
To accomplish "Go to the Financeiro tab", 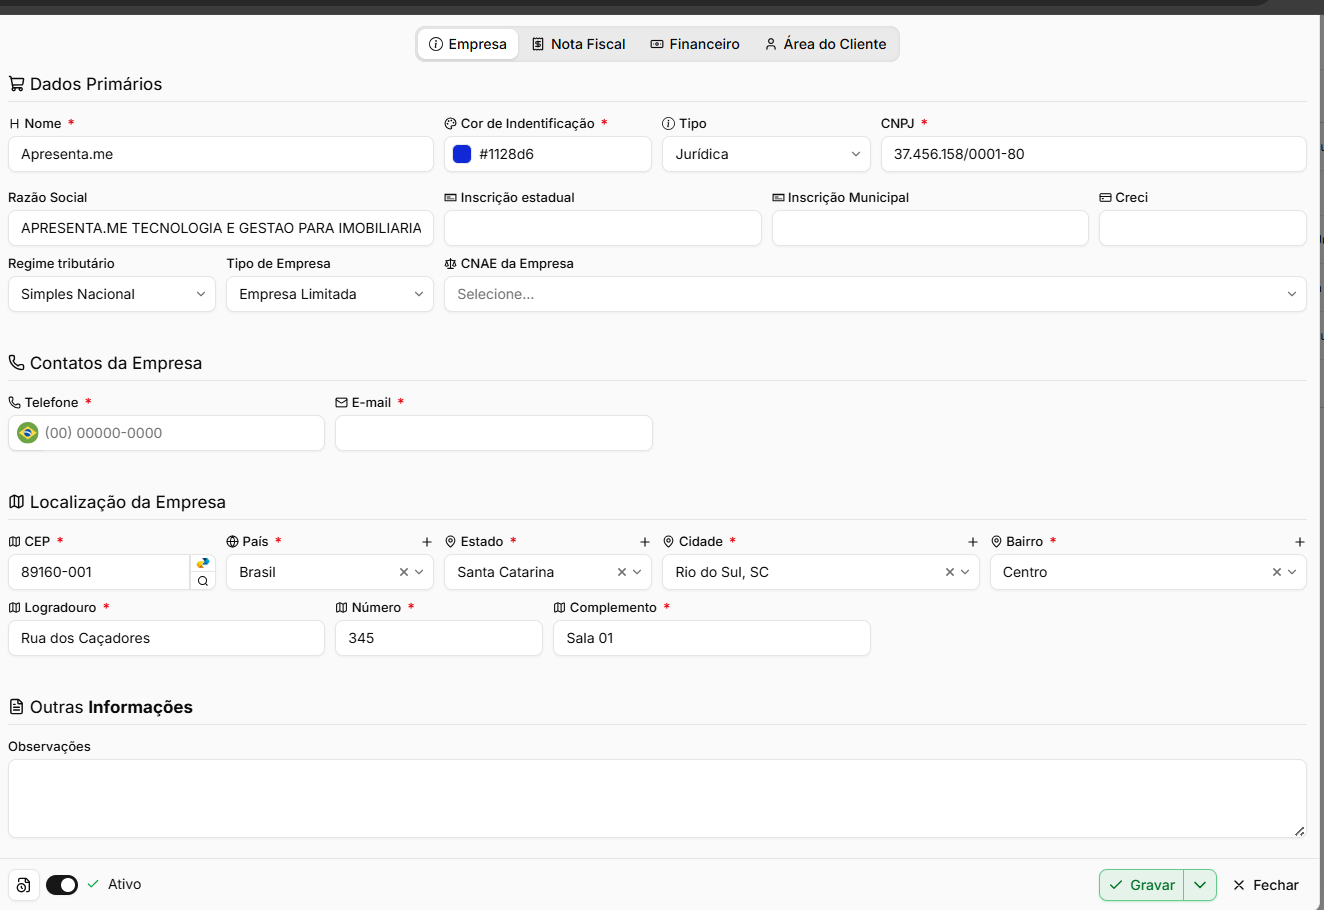I will pos(695,44).
